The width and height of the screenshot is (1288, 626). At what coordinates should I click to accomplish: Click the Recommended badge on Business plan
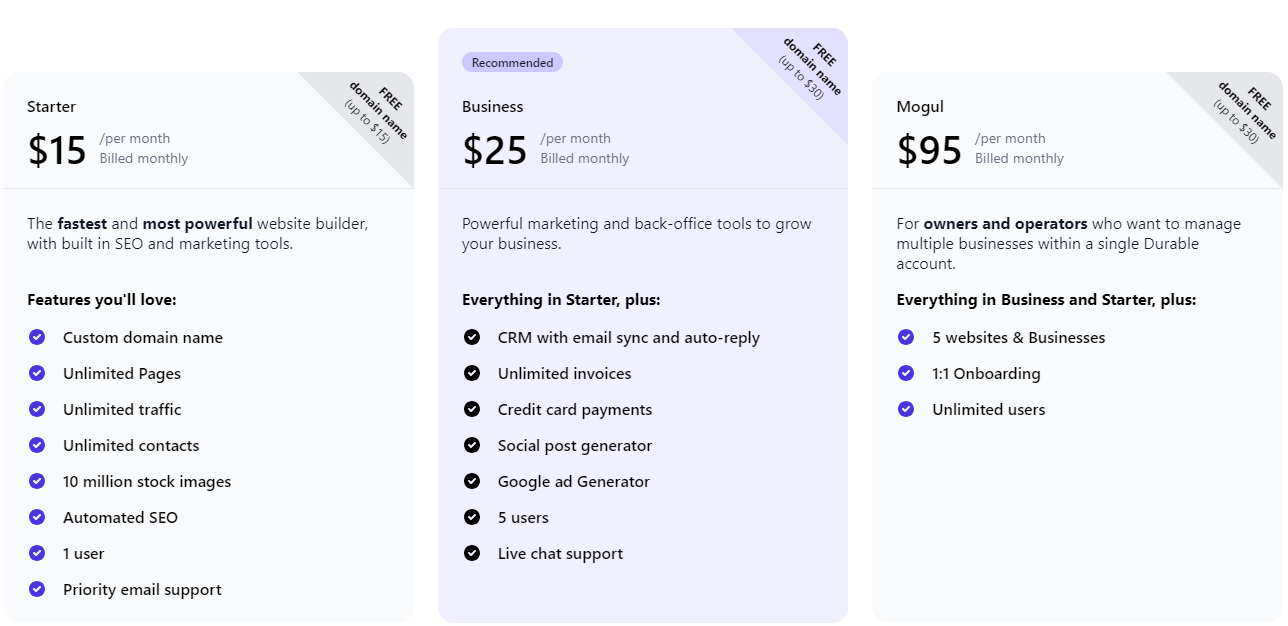tap(512, 62)
